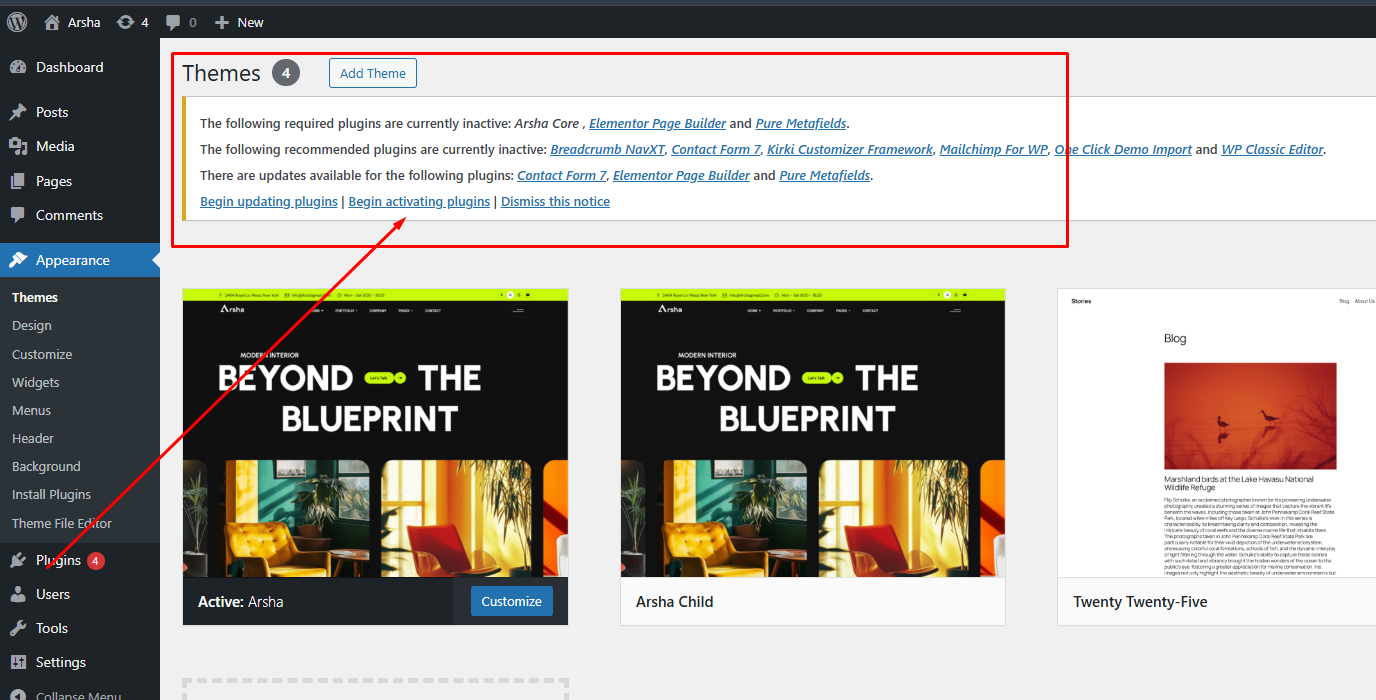
Task: Open One Click Demo Import link
Action: pyautogui.click(x=1123, y=149)
